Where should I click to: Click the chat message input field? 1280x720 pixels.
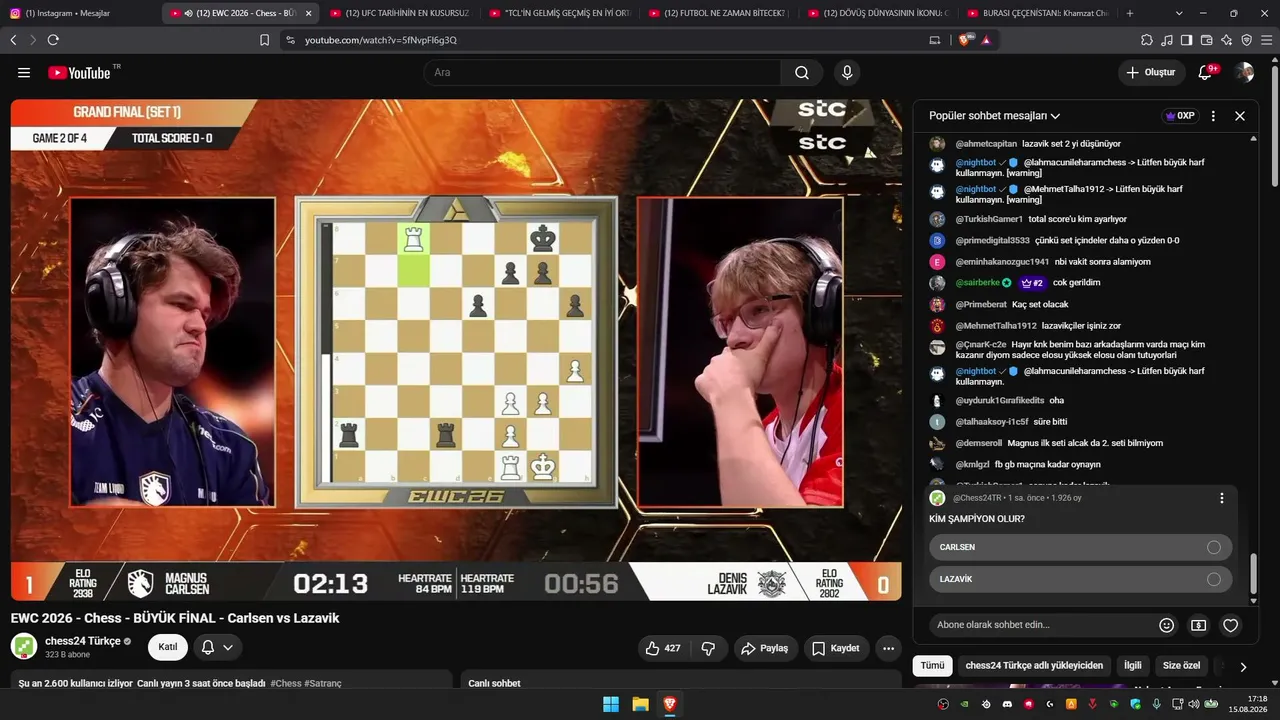1040,625
